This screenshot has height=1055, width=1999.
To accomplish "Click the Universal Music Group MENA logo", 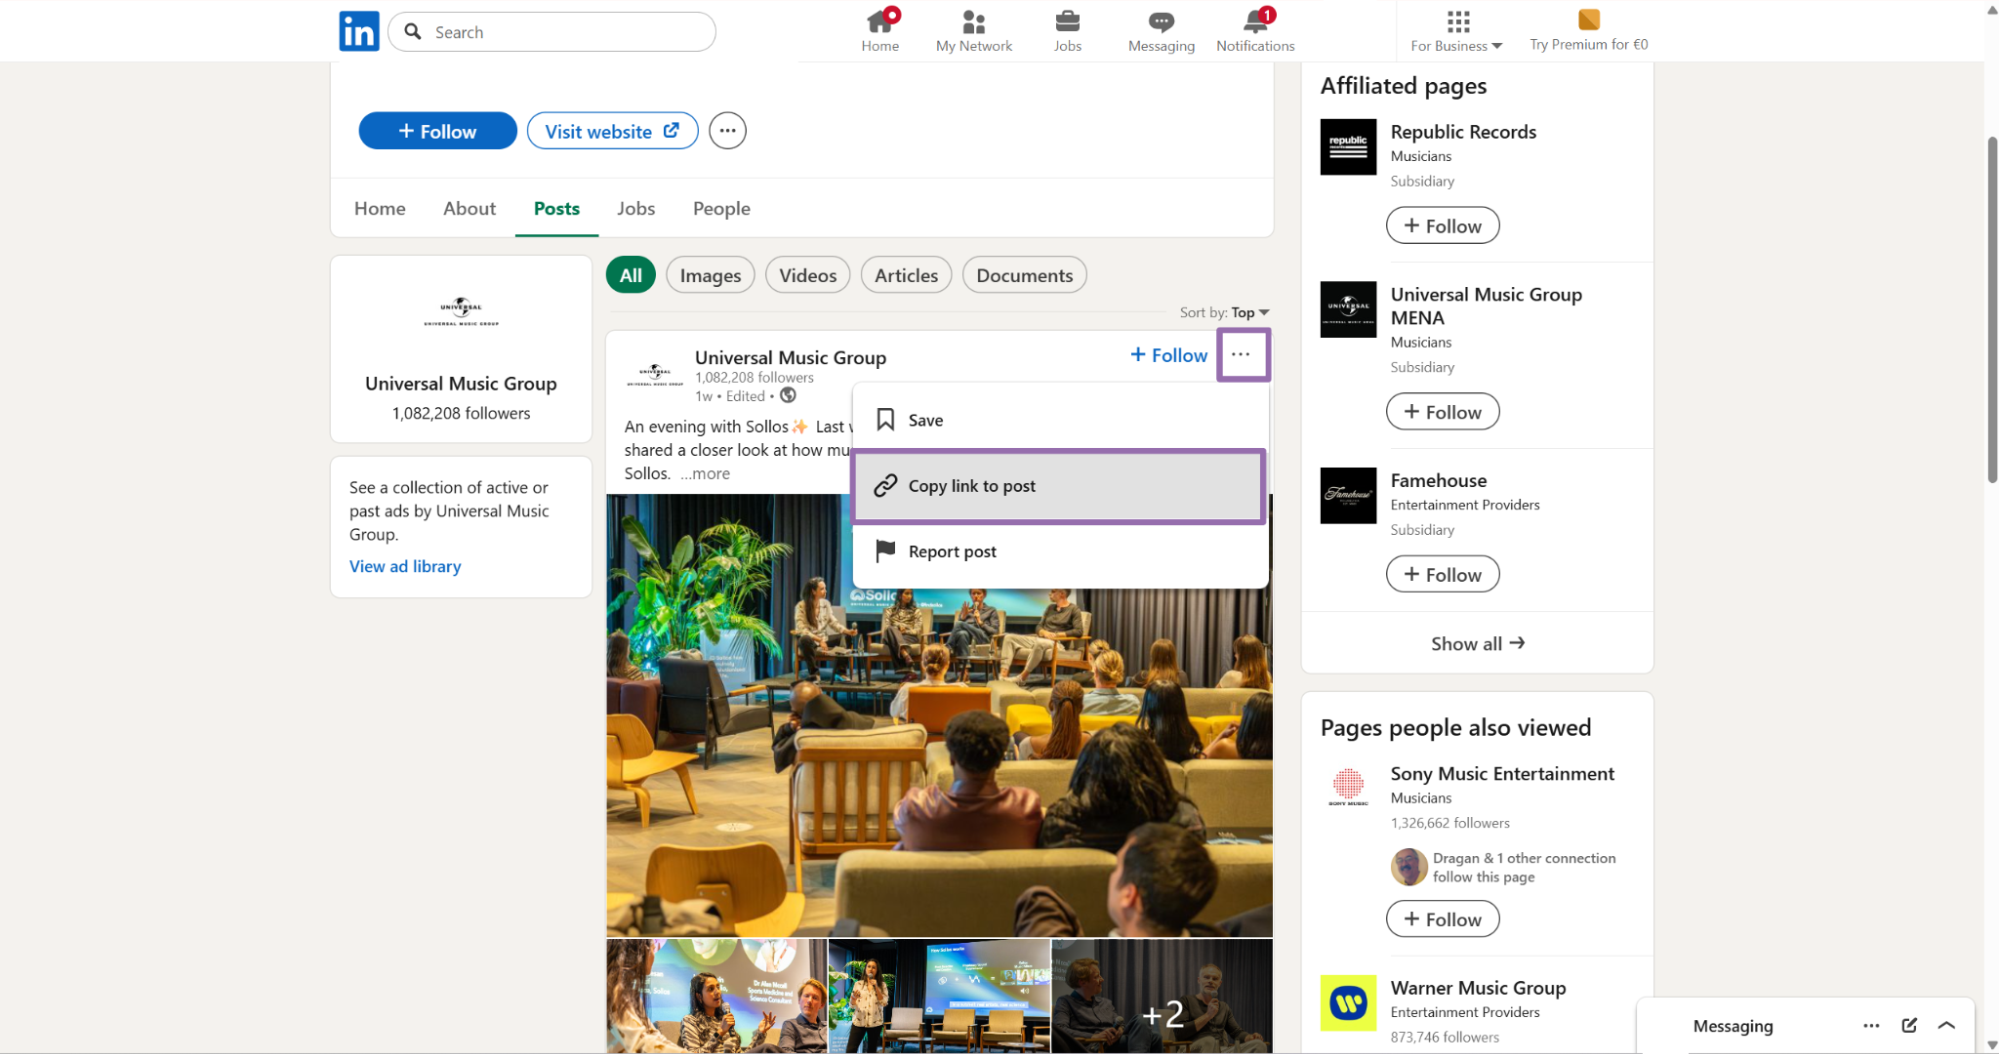I will point(1348,309).
